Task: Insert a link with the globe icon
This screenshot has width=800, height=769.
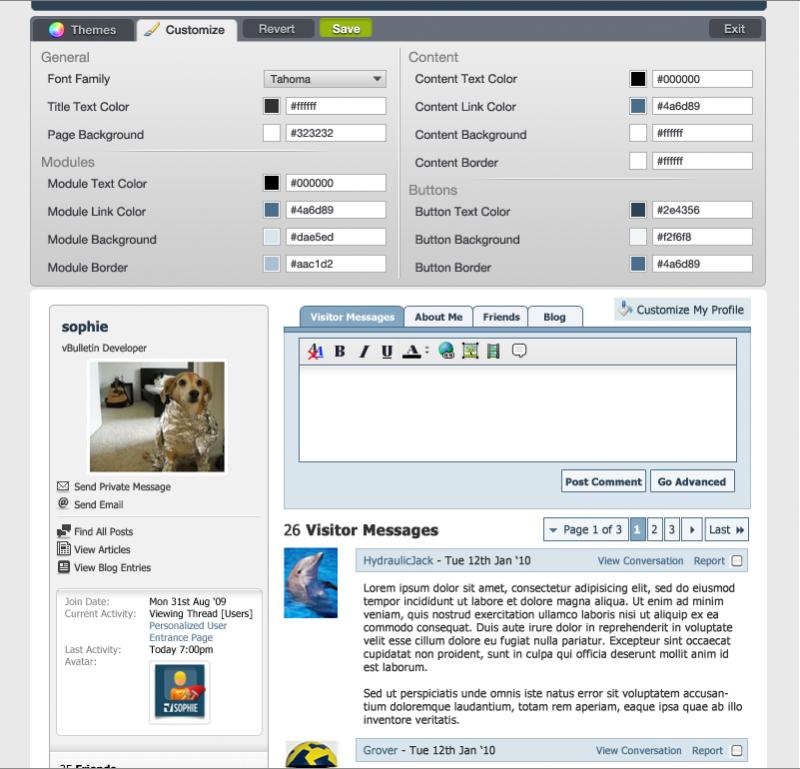Action: [x=446, y=351]
